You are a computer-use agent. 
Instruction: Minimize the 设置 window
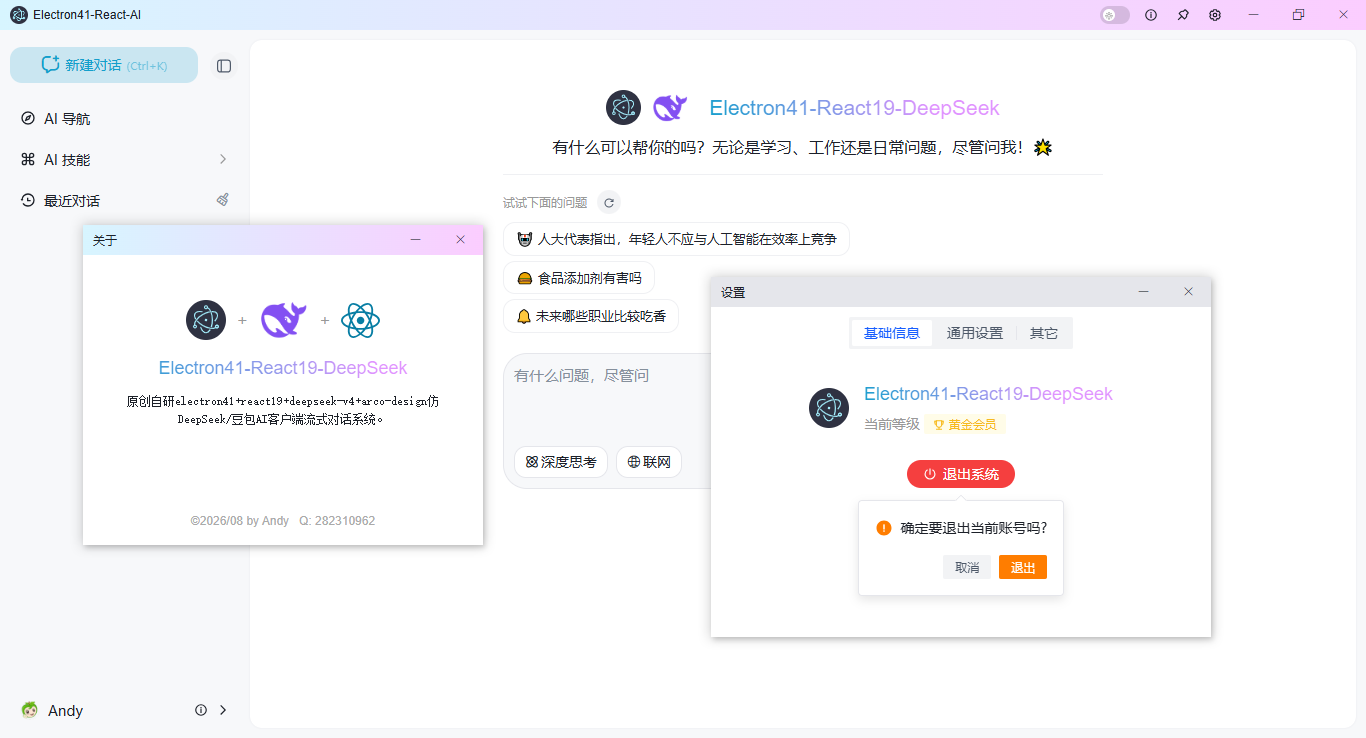point(1144,292)
